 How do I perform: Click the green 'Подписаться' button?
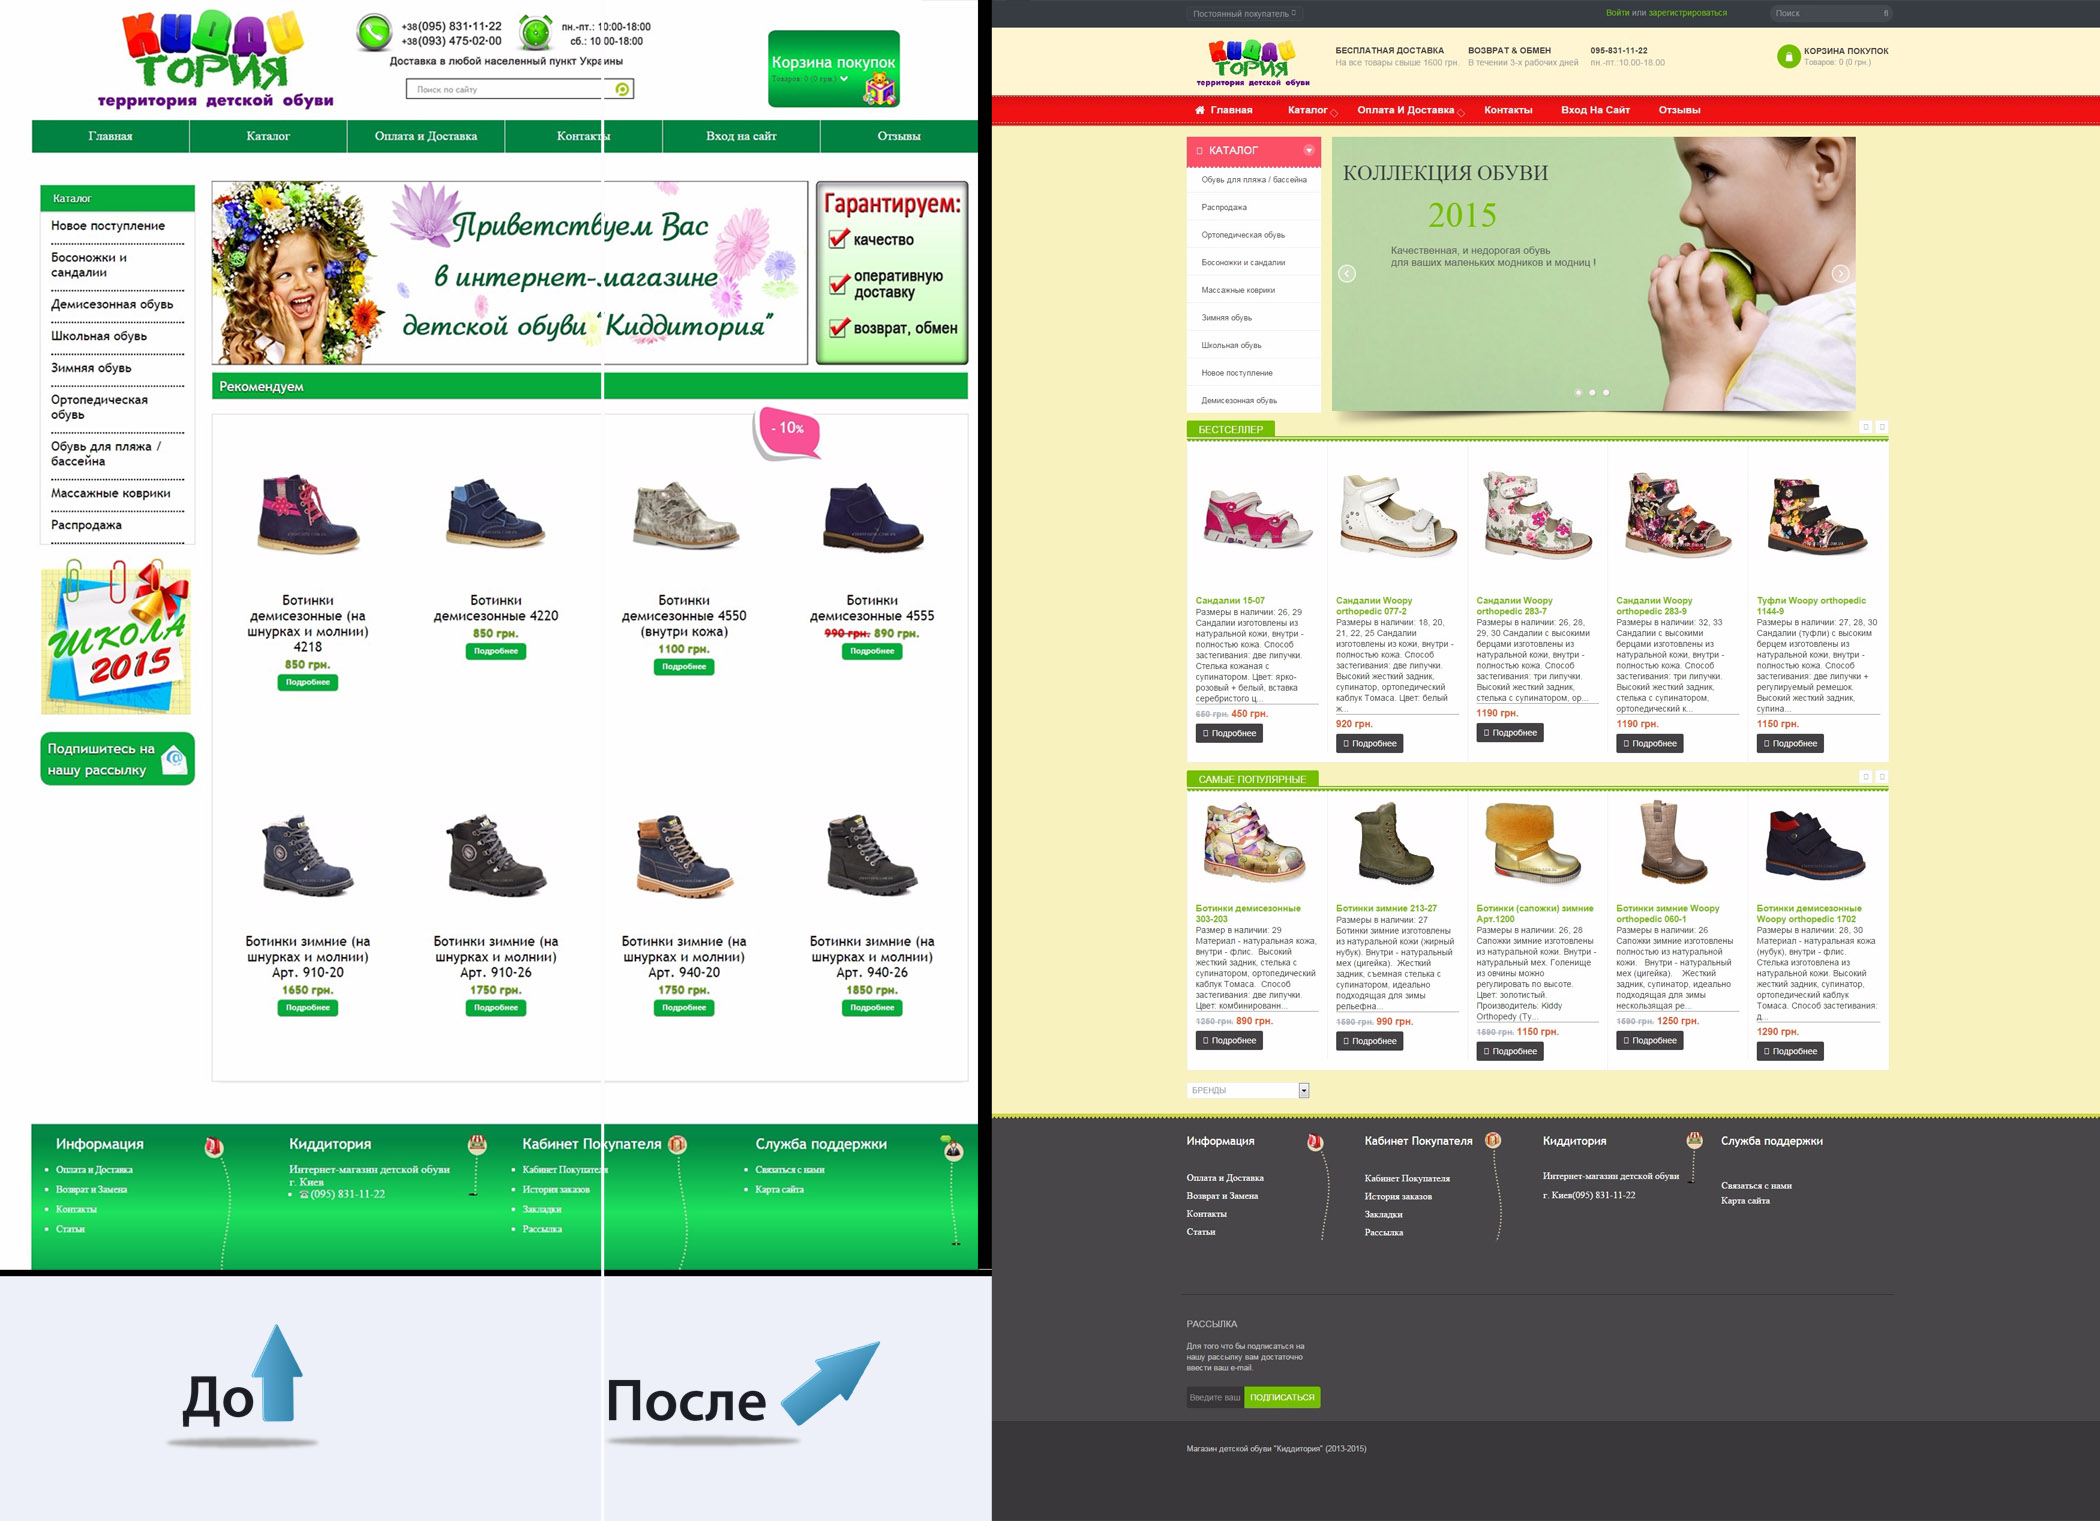[x=1282, y=1397]
